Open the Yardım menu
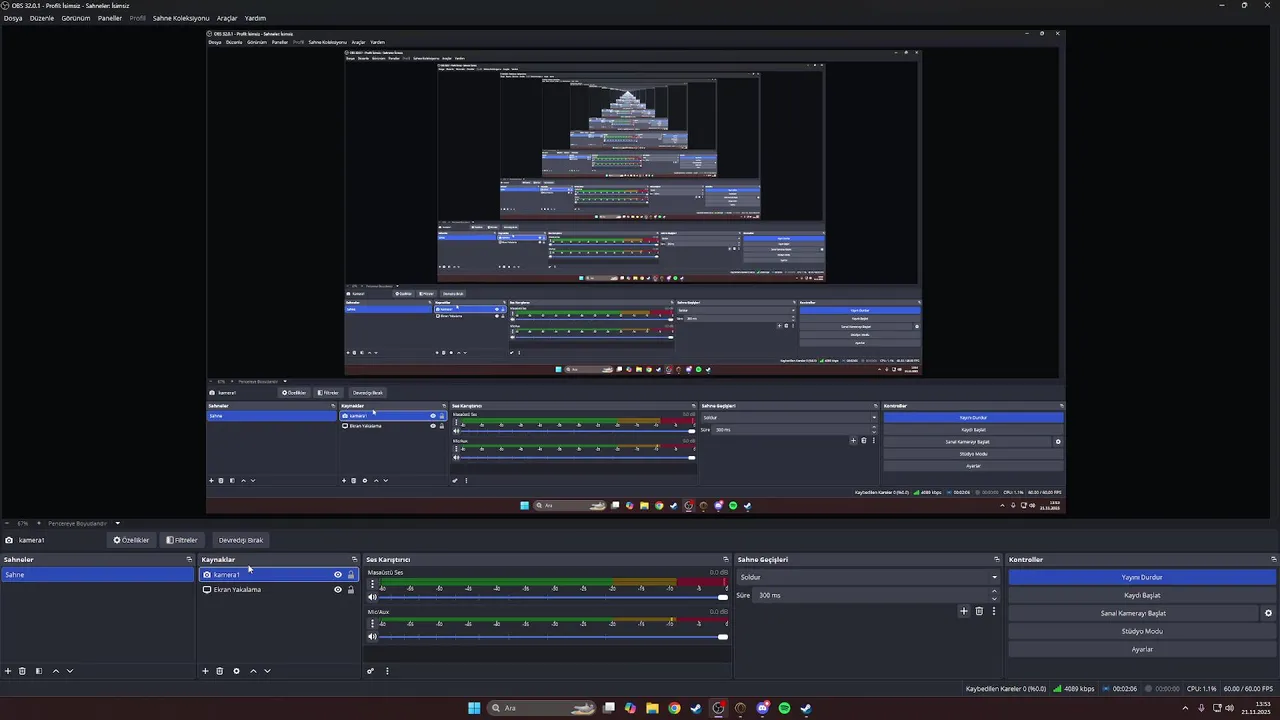 [x=255, y=18]
